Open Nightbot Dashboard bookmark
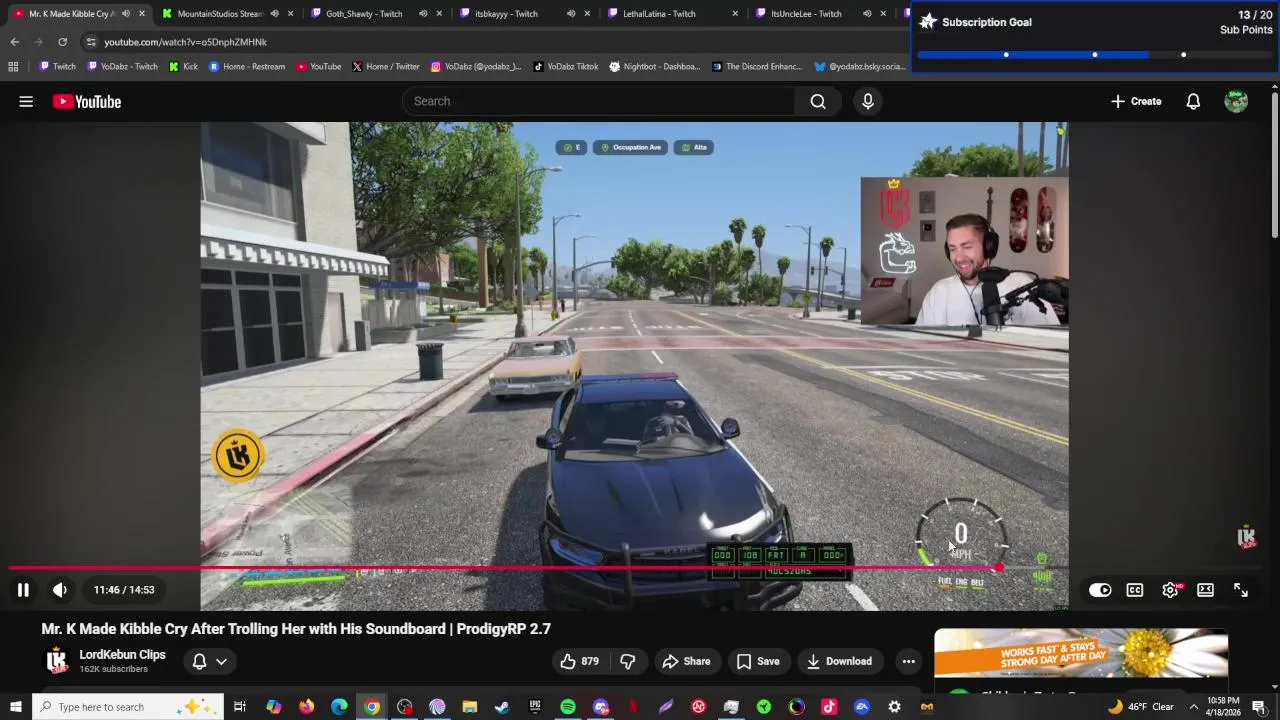Viewport: 1280px width, 720px height. point(654,67)
